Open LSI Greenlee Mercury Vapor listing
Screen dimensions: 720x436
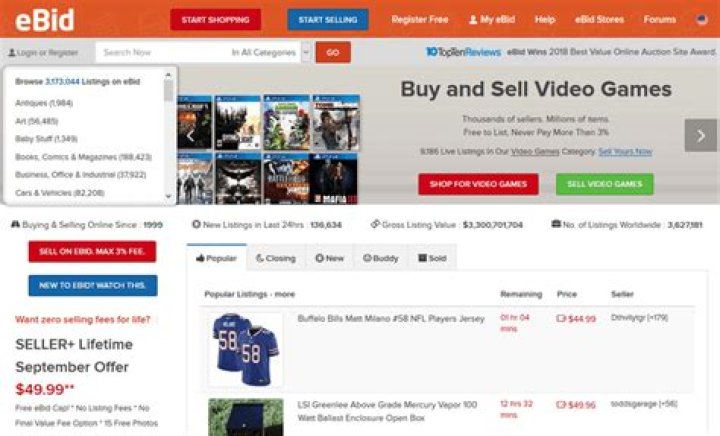(388, 411)
